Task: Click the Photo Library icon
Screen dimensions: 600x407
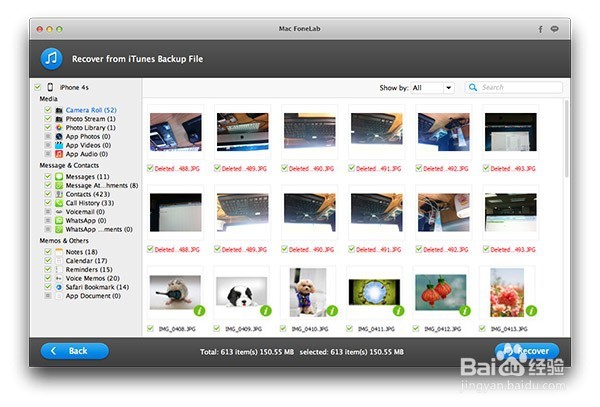Action: pyautogui.click(x=59, y=128)
